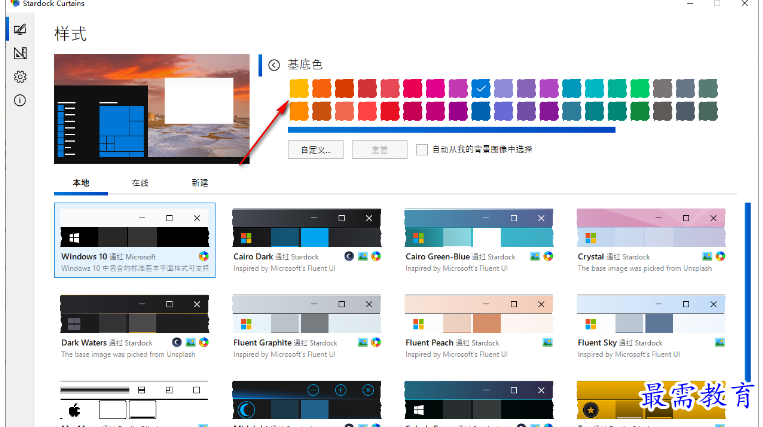Select the Windows 10 style card
Image resolution: width=763 pixels, height=427 pixels.
[x=135, y=240]
